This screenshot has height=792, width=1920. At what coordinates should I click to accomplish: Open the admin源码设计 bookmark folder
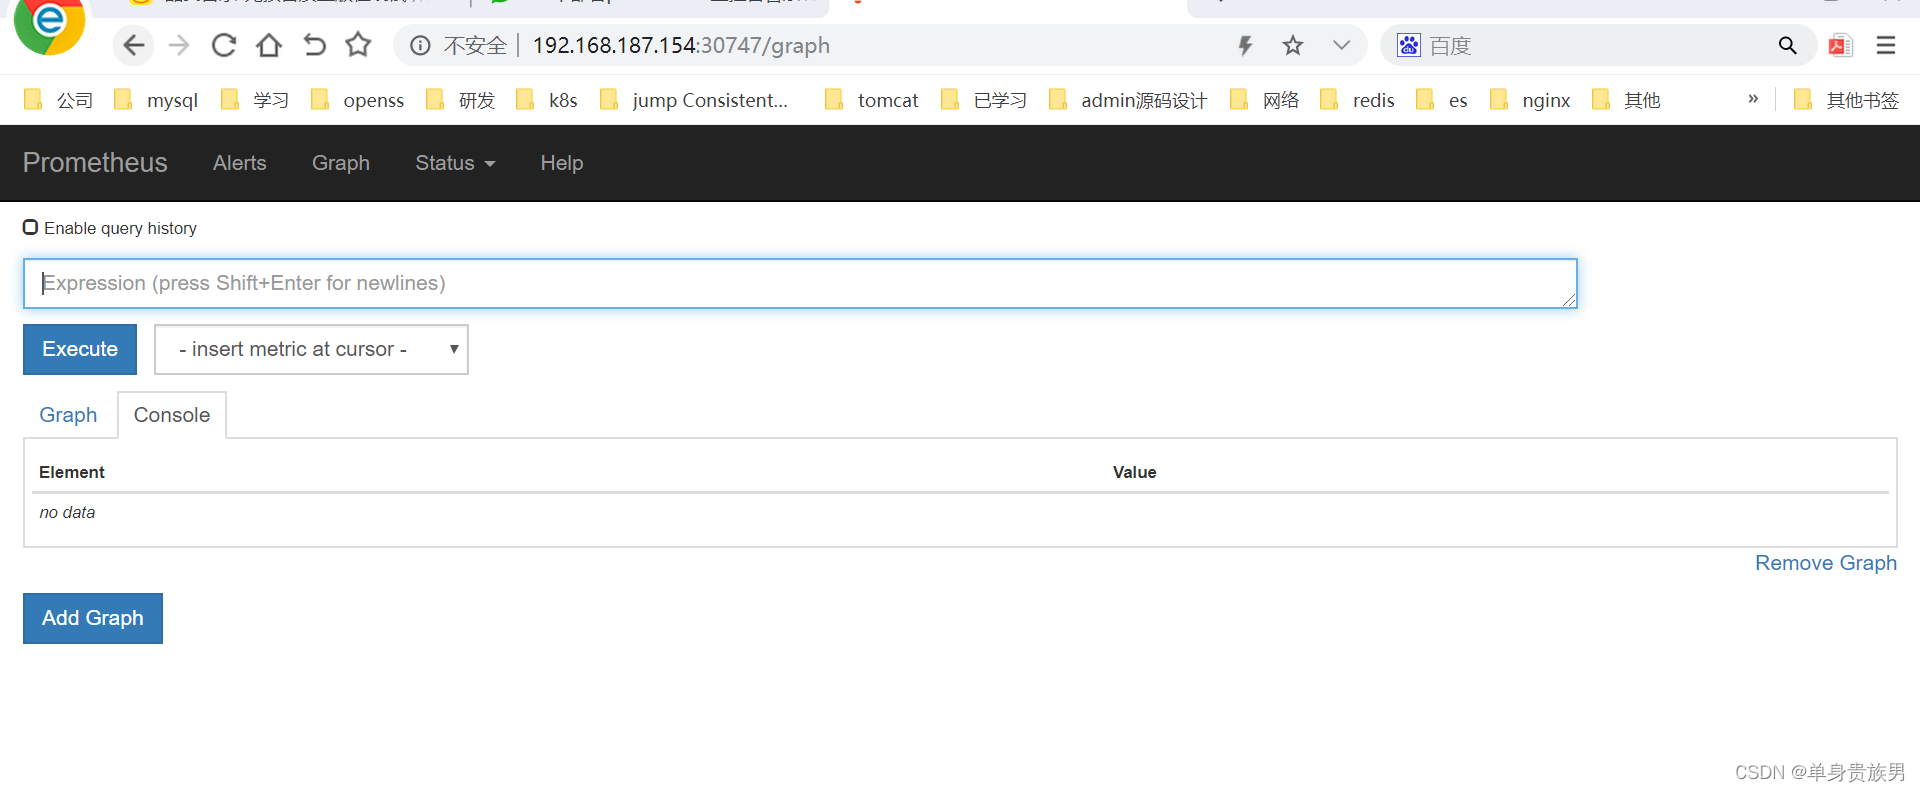click(1127, 100)
